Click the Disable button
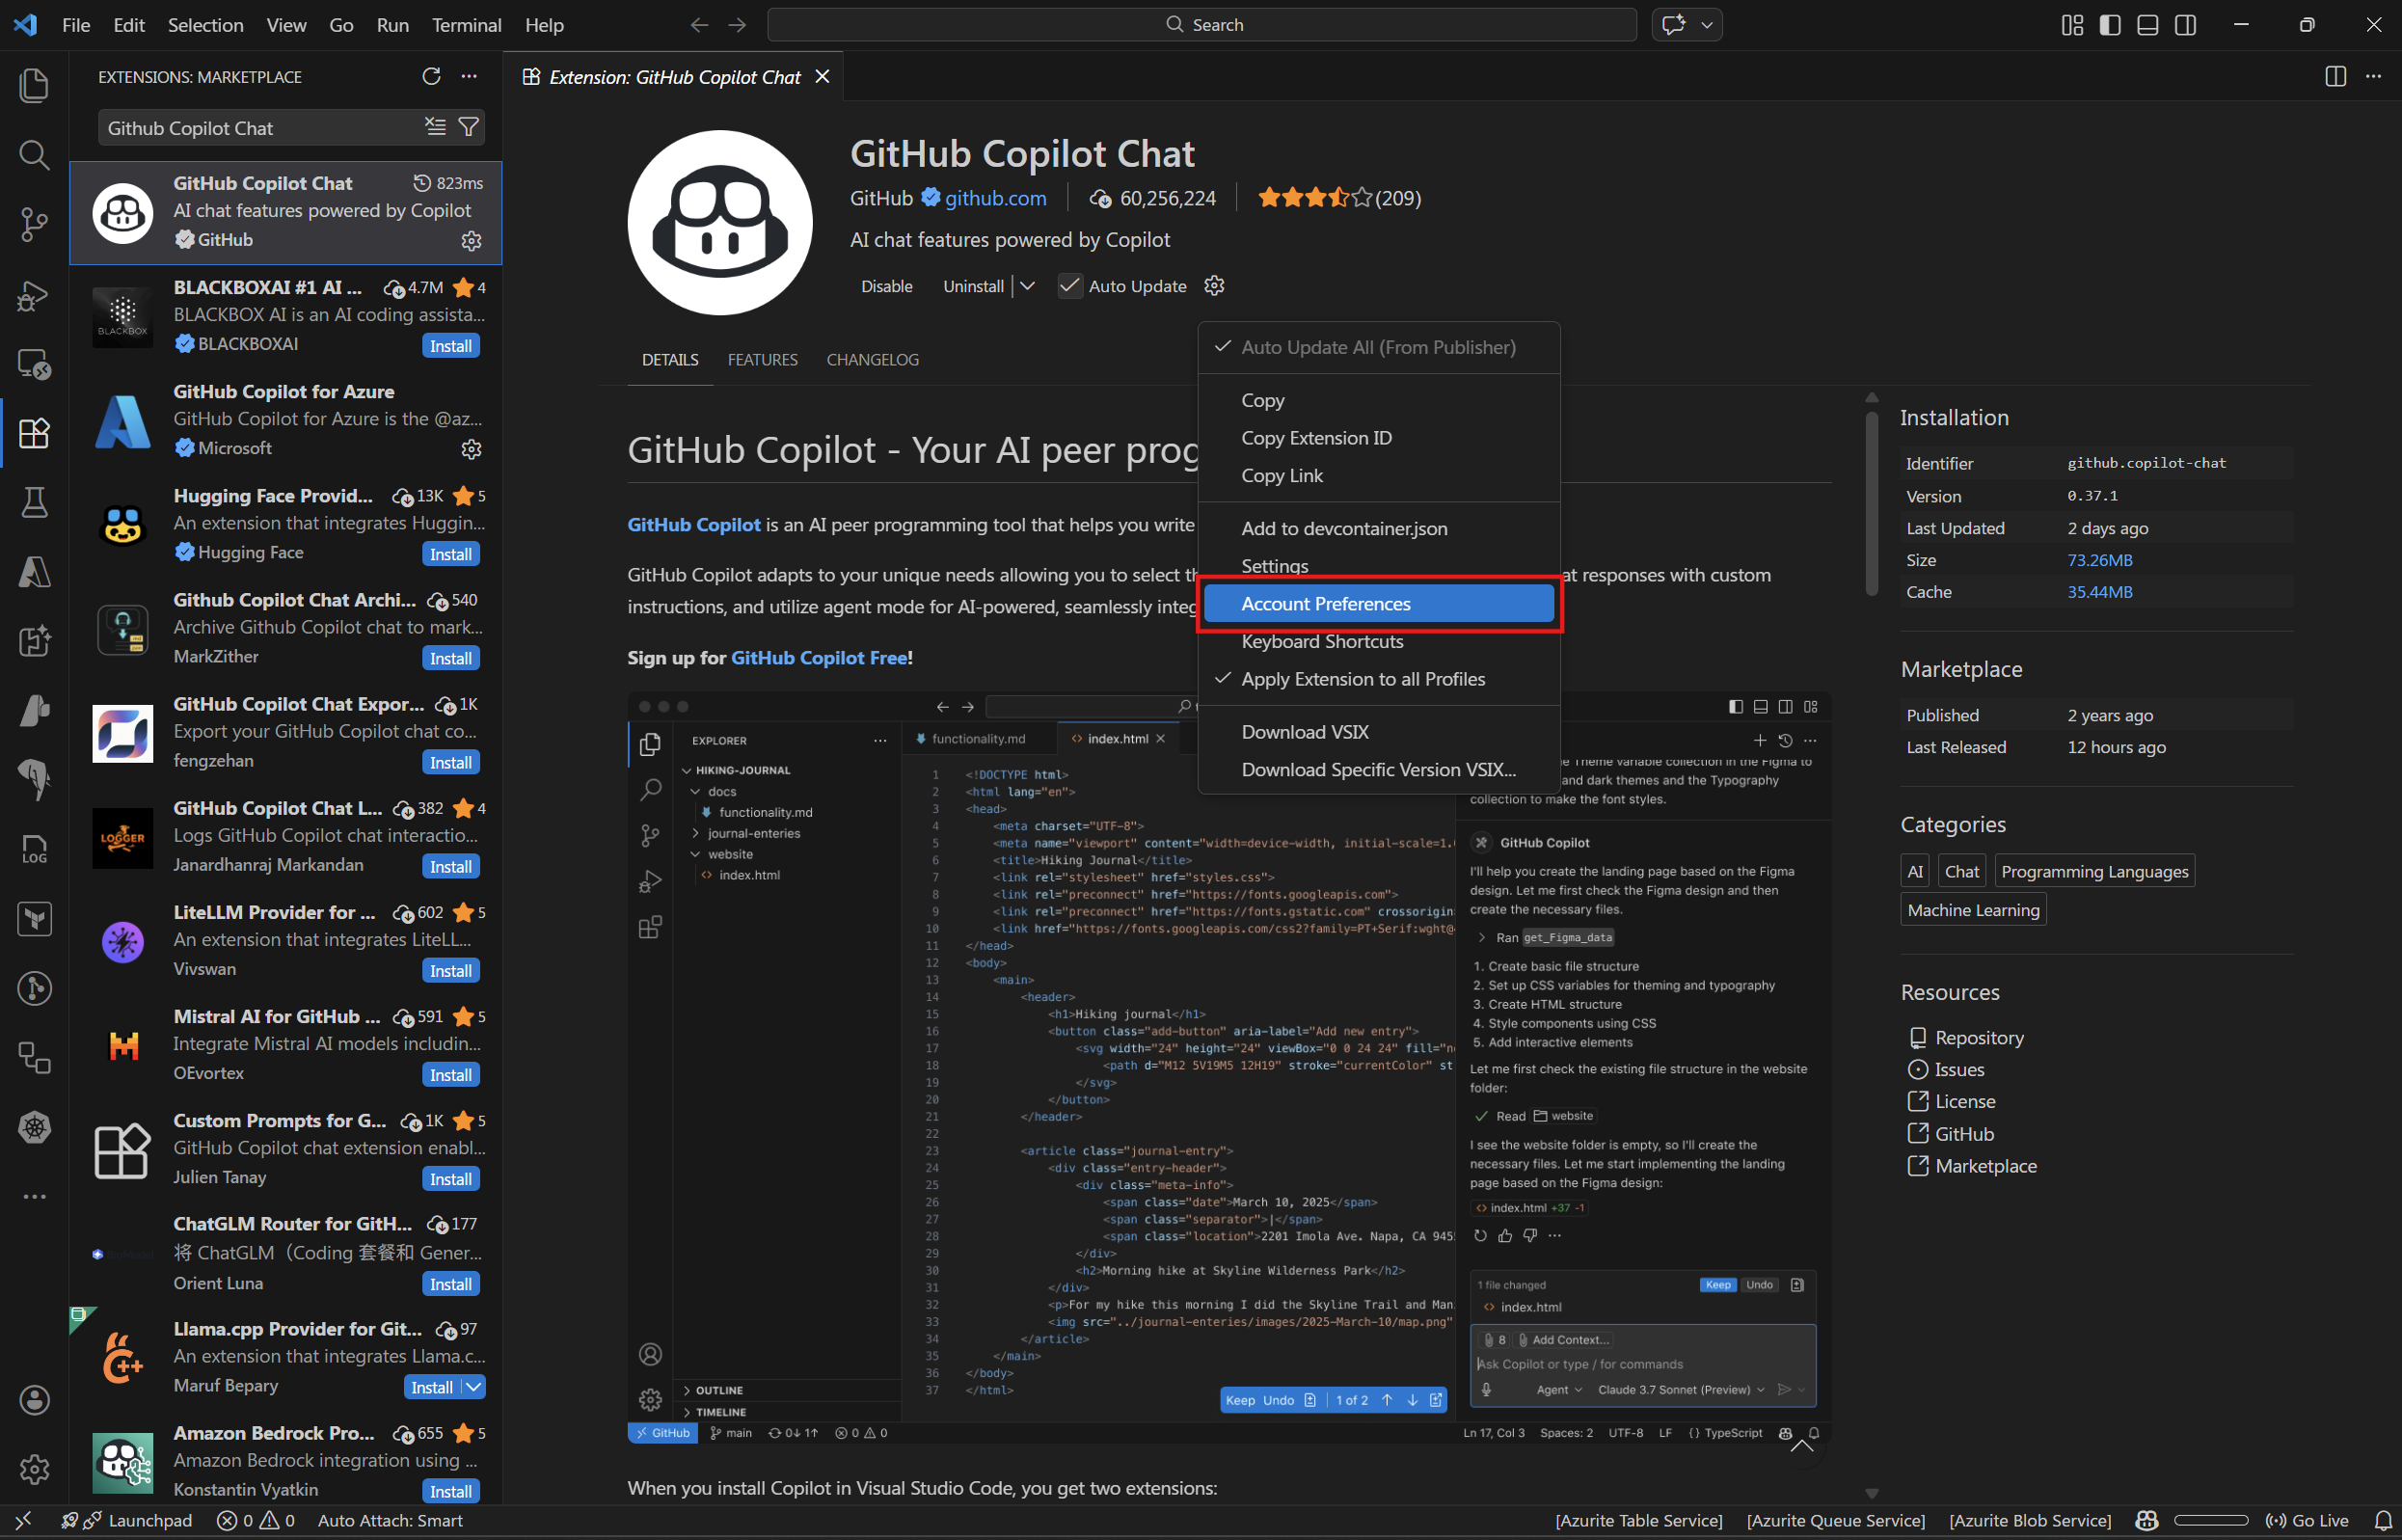This screenshot has width=2402, height=1540. pyautogui.click(x=886, y=286)
